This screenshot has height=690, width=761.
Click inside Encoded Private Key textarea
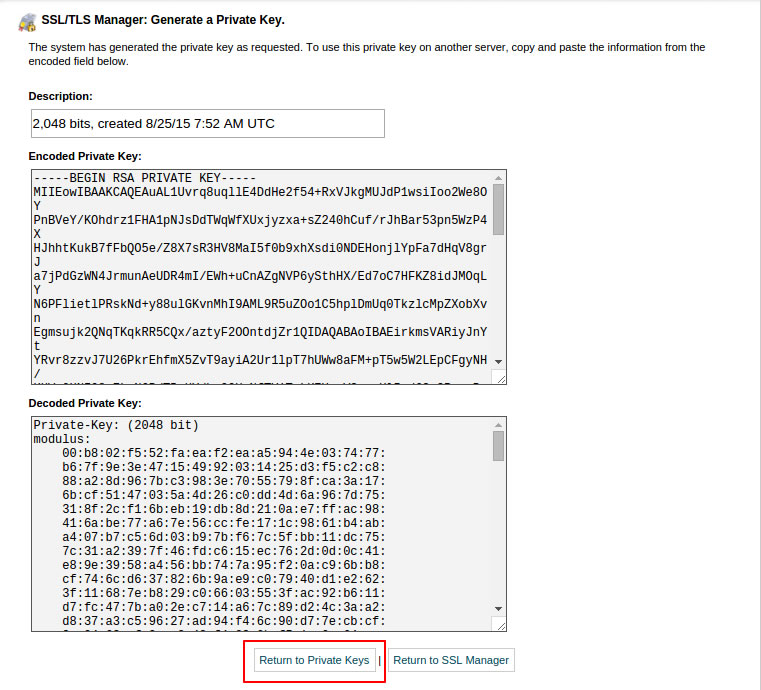[261, 277]
